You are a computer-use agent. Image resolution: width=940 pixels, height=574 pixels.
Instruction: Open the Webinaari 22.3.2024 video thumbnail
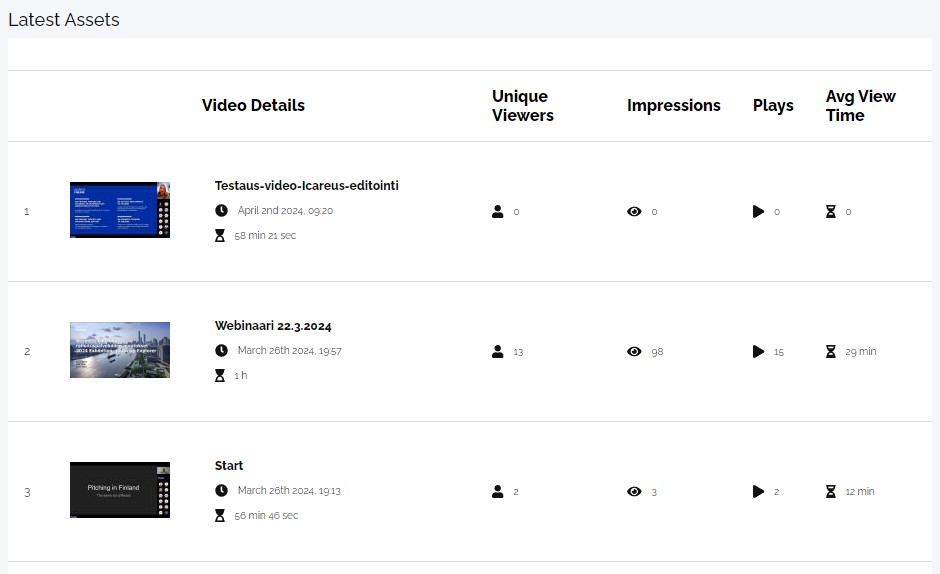tap(120, 350)
